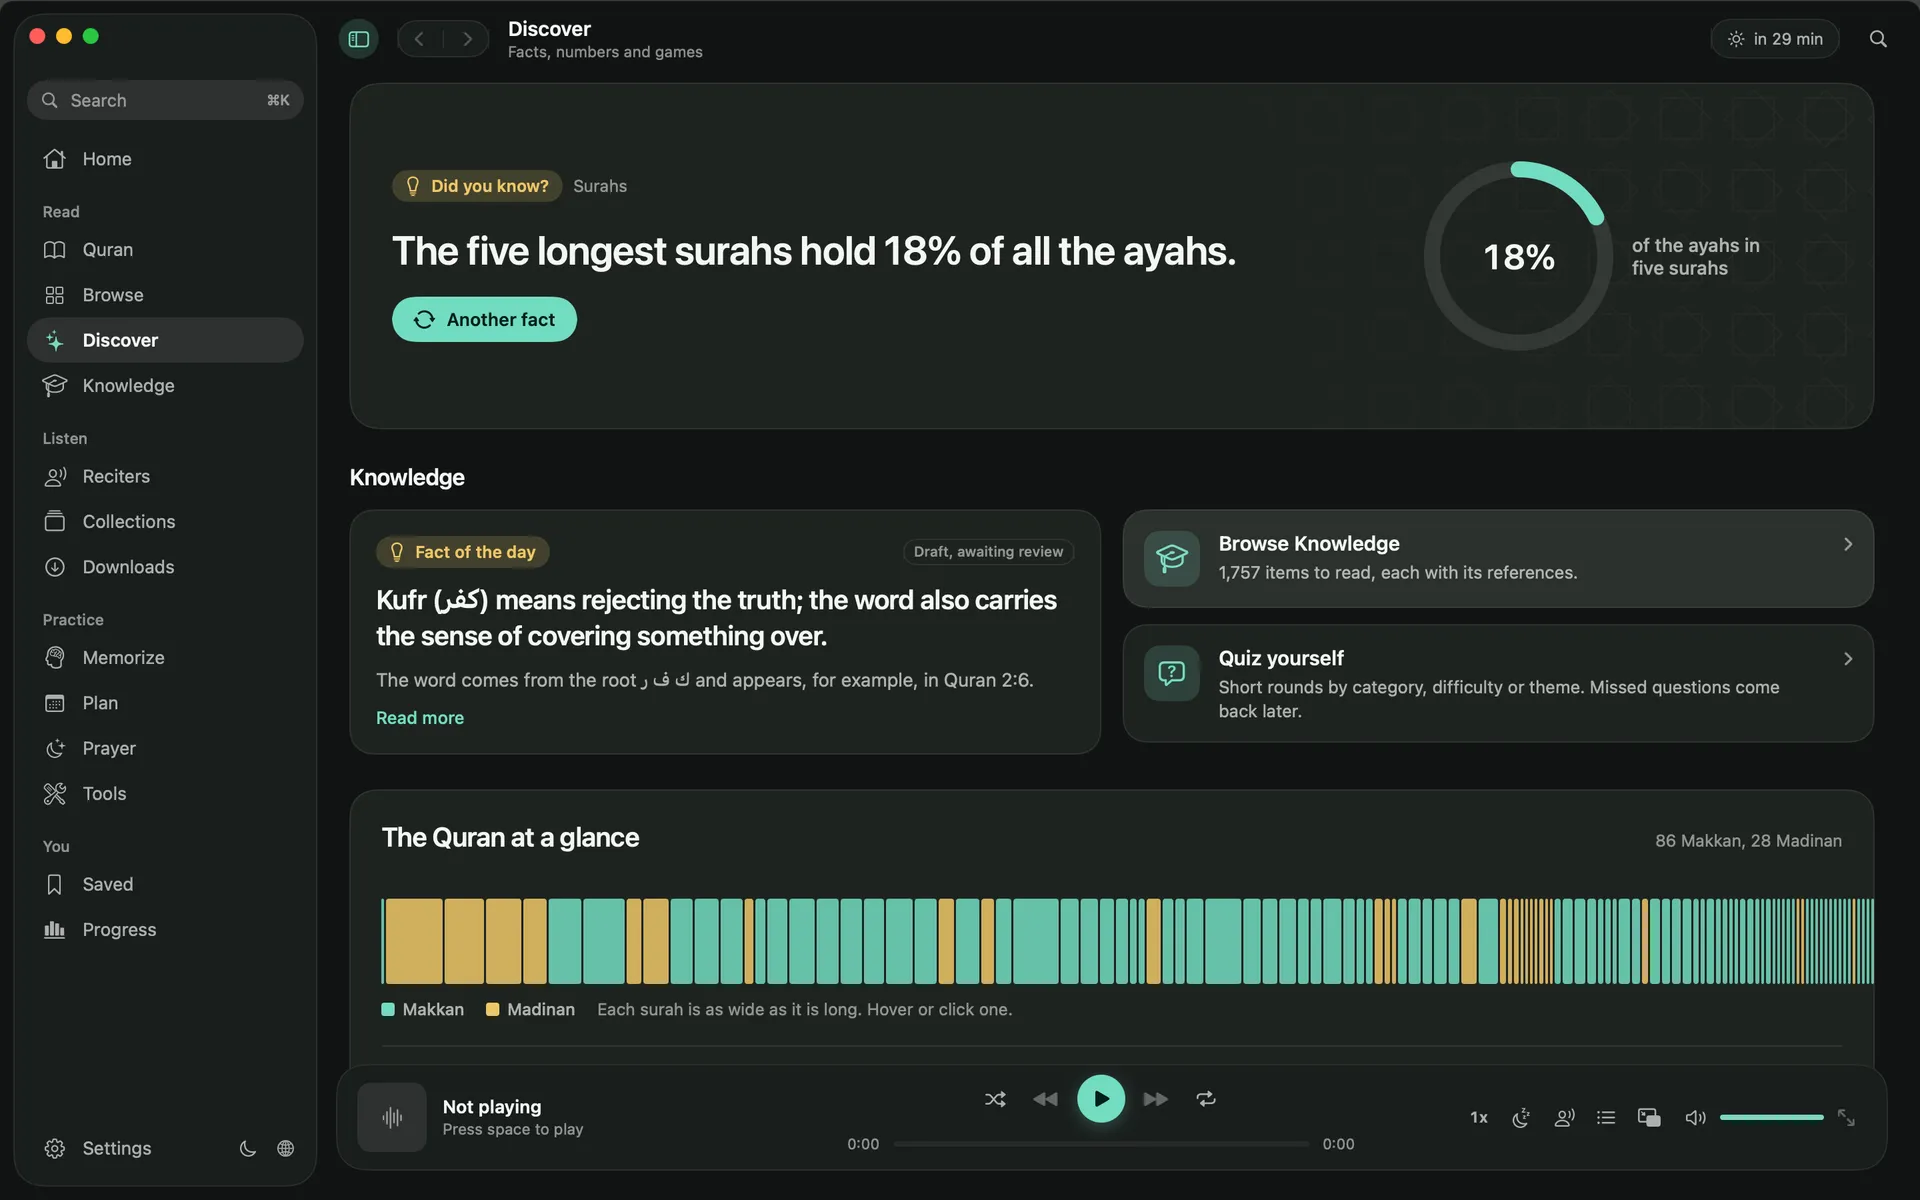The width and height of the screenshot is (1920, 1200).
Task: Open Tools in the sidebar
Action: point(165,794)
